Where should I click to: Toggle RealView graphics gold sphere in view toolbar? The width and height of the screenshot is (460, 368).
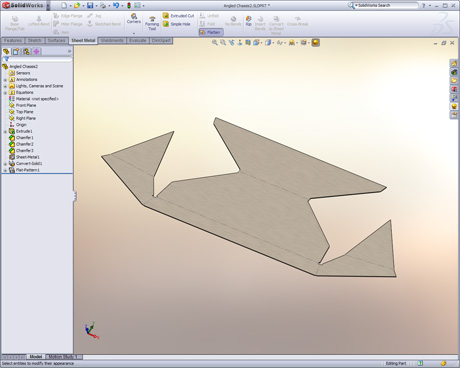coord(315,42)
